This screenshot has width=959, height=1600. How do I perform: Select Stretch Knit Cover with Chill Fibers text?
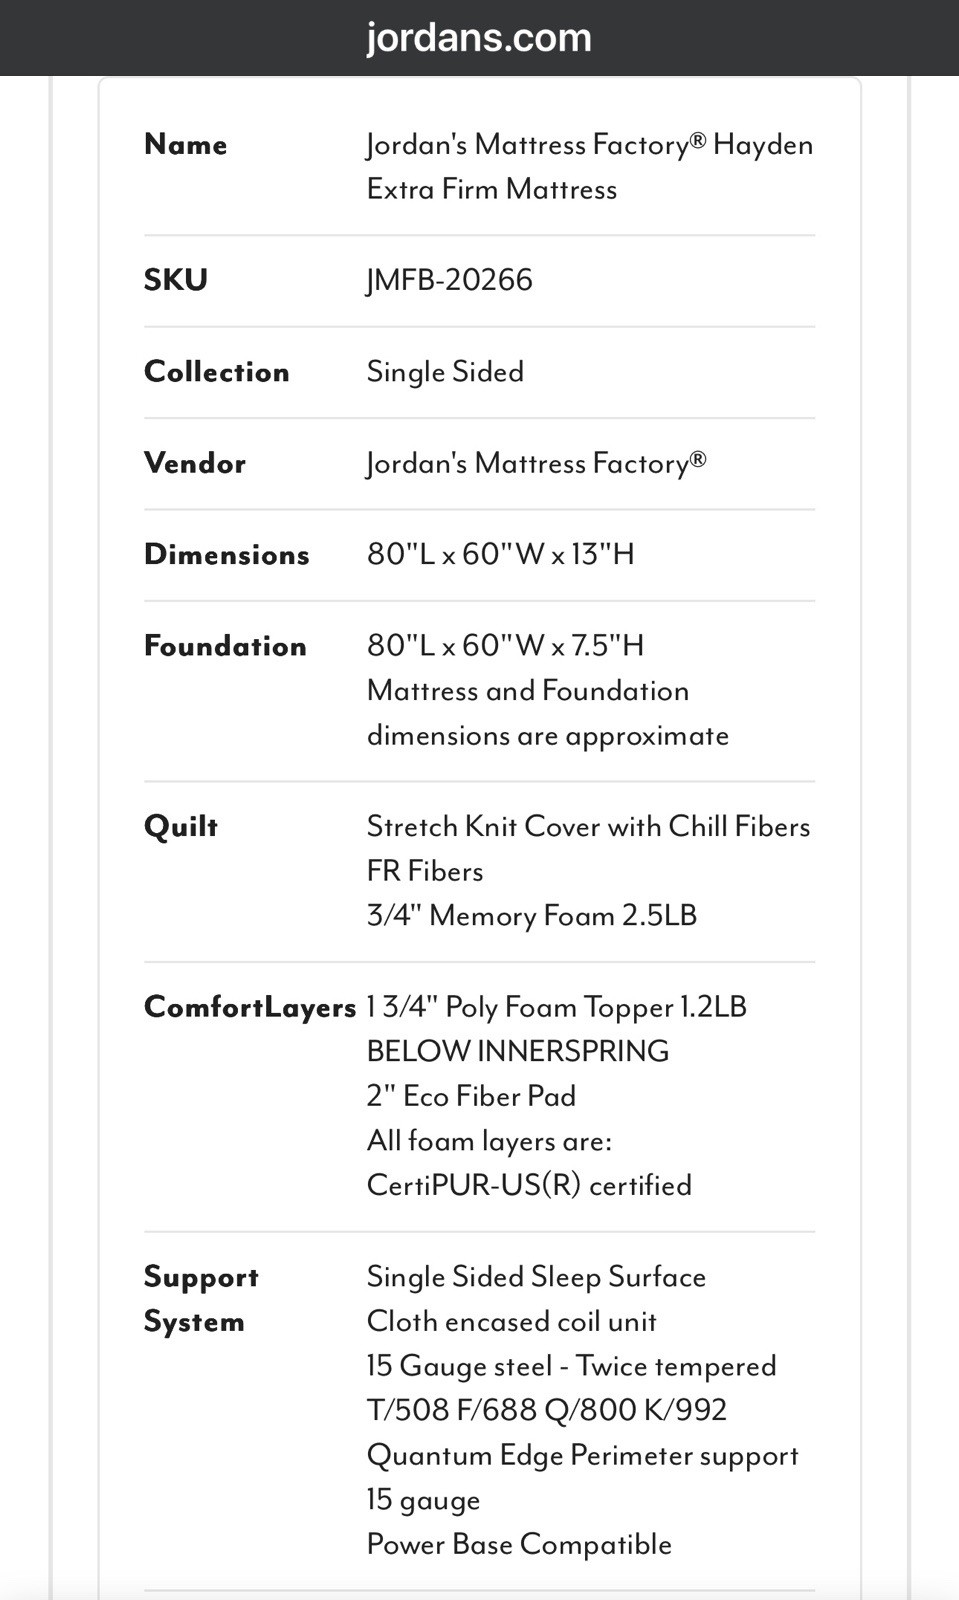pos(588,826)
